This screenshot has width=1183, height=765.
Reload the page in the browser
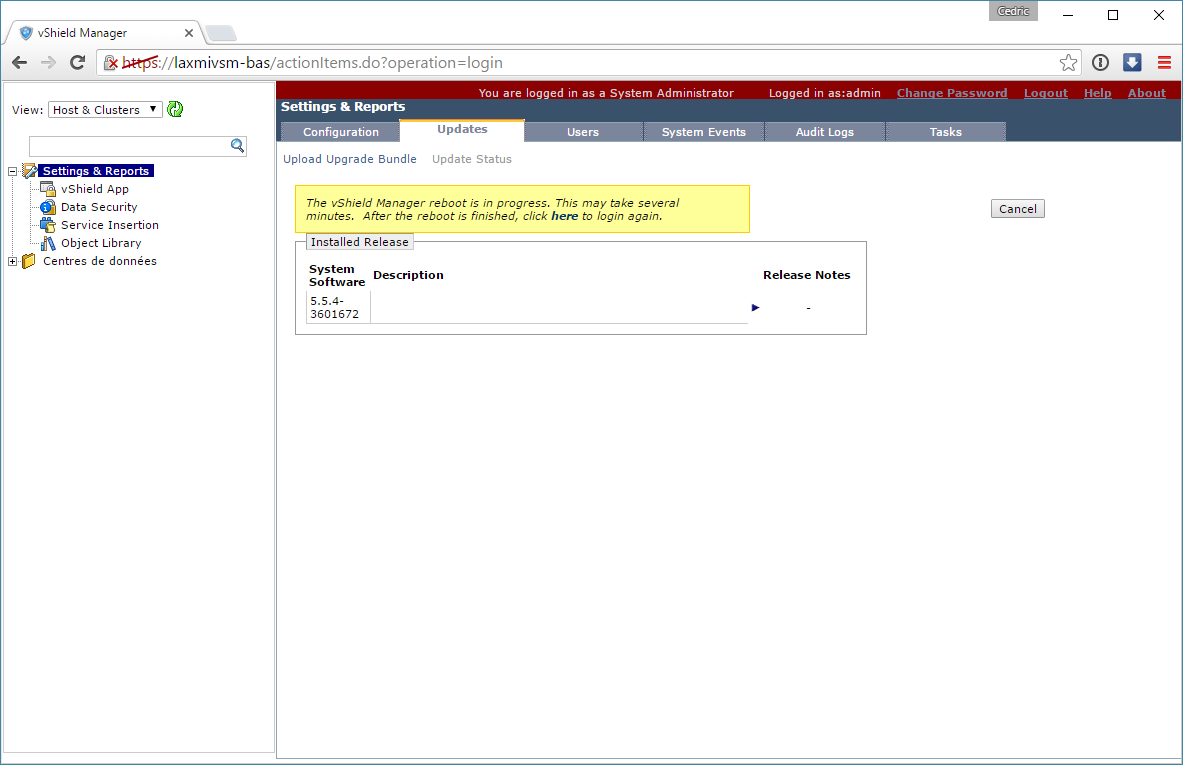77,63
